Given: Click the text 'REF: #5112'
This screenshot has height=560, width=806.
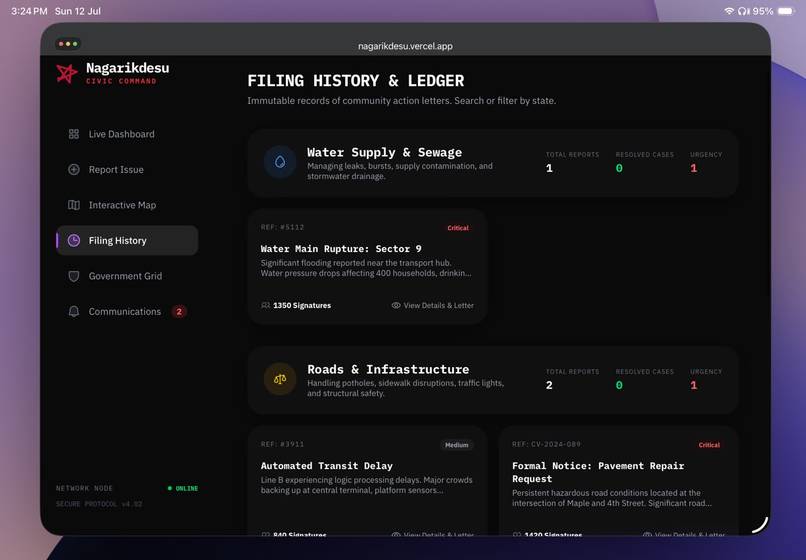Looking at the screenshot, I should click(282, 227).
